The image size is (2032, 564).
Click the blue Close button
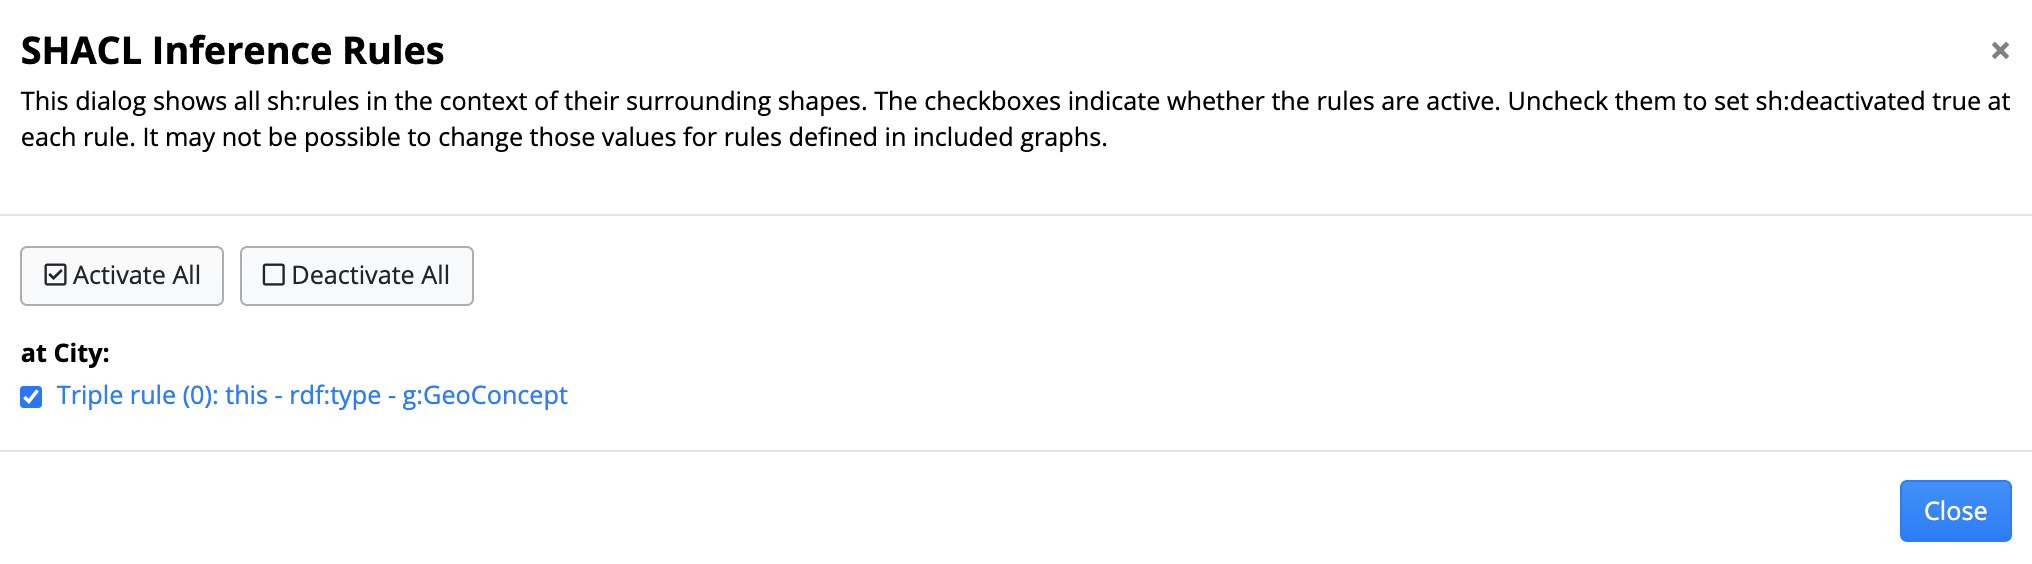(x=1955, y=511)
